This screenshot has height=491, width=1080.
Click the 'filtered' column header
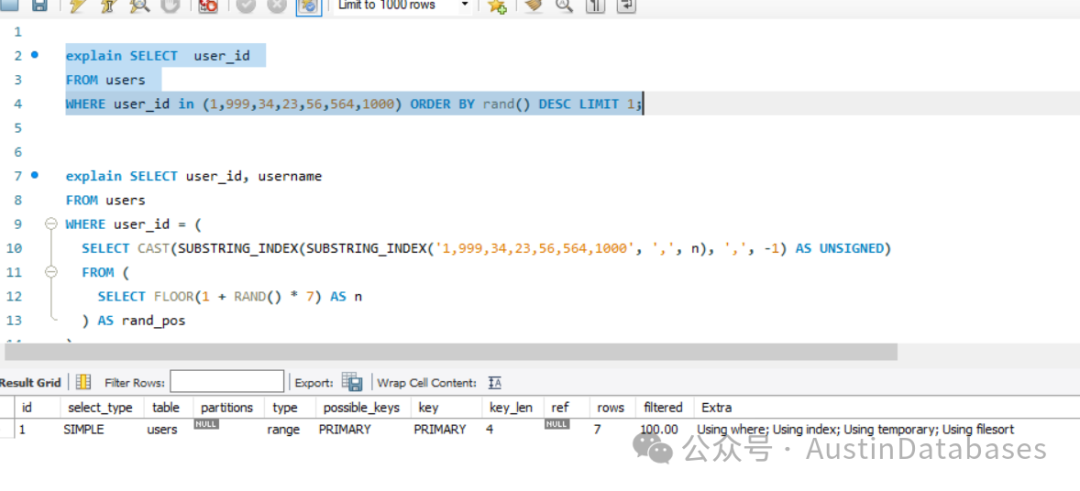pyautogui.click(x=664, y=408)
